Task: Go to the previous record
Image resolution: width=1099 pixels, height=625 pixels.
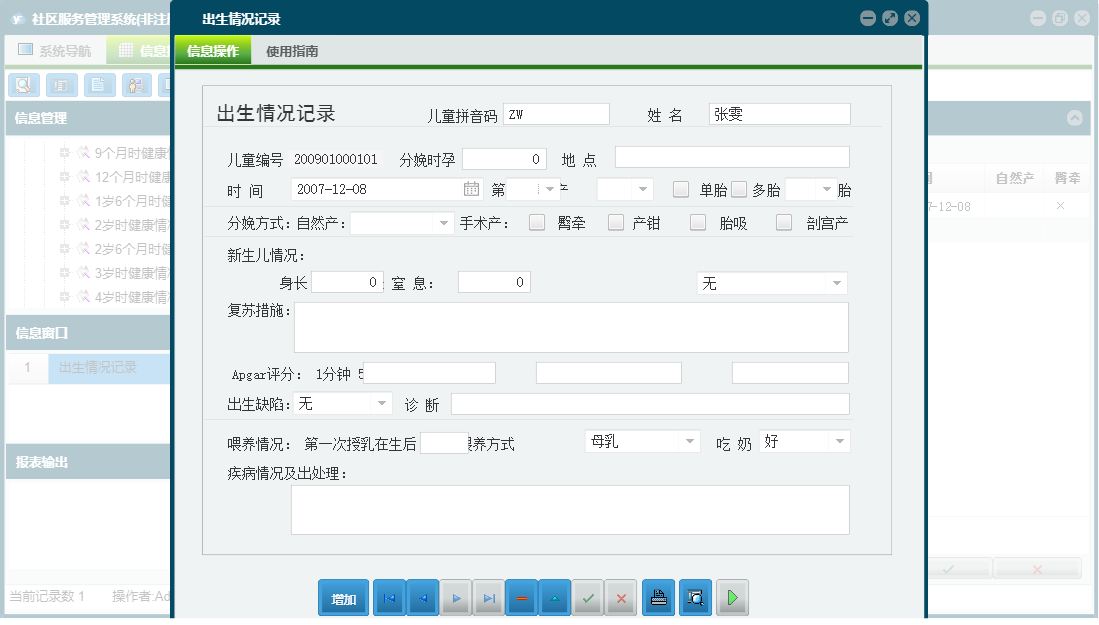Action: [x=423, y=598]
